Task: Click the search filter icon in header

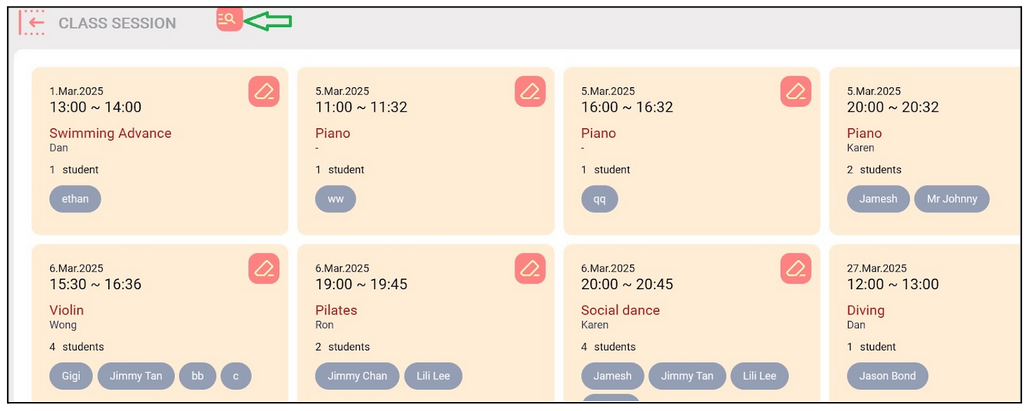Action: tap(229, 19)
